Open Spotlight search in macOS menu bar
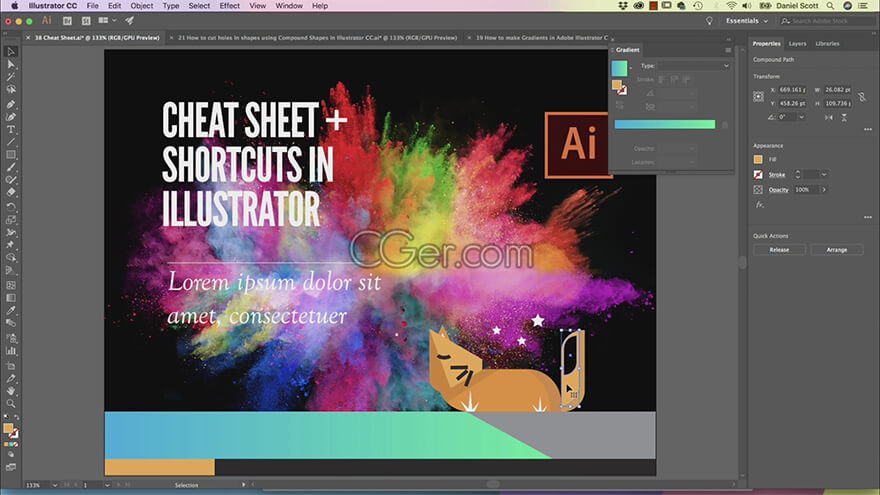Image resolution: width=880 pixels, height=495 pixels. coord(829,6)
